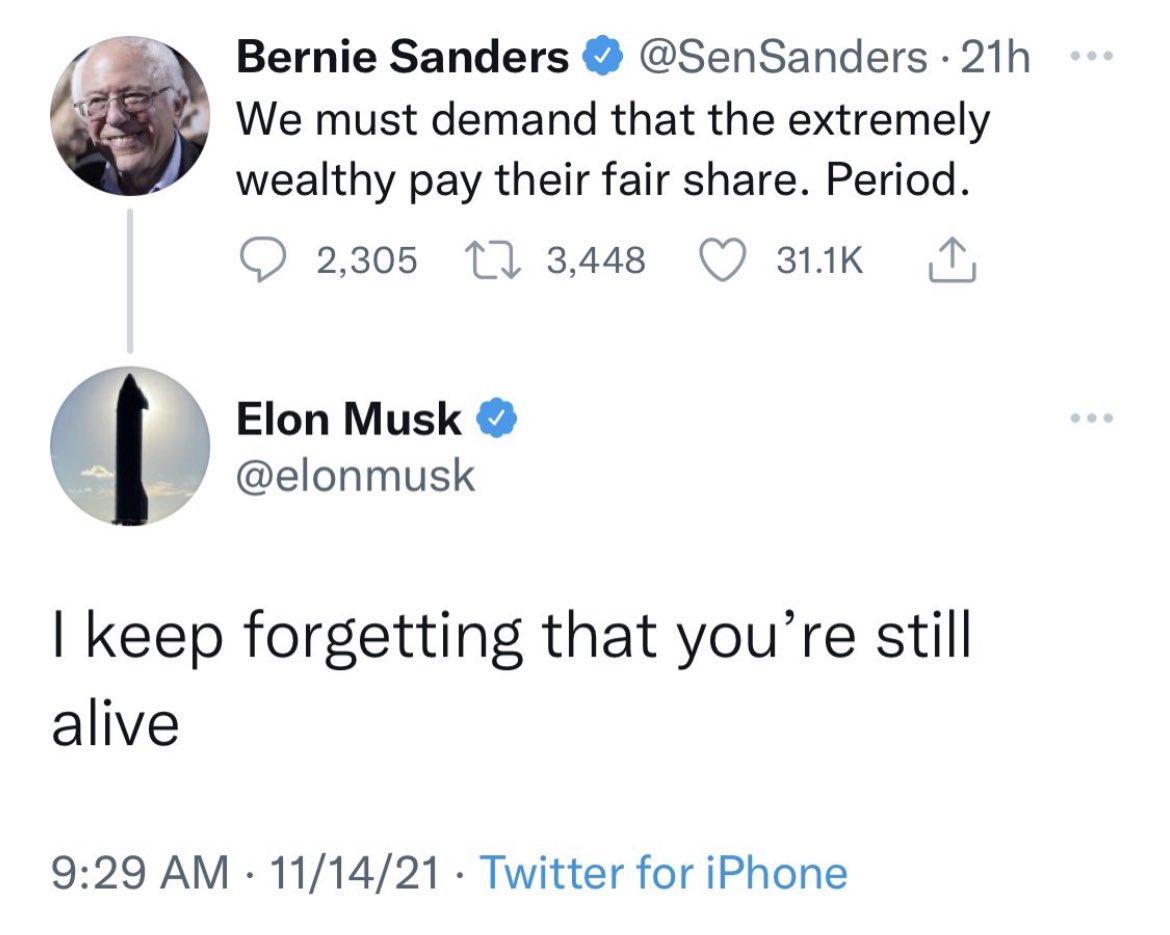Click the Elon Musk display name
This screenshot has width=1170, height=935.
348,419
